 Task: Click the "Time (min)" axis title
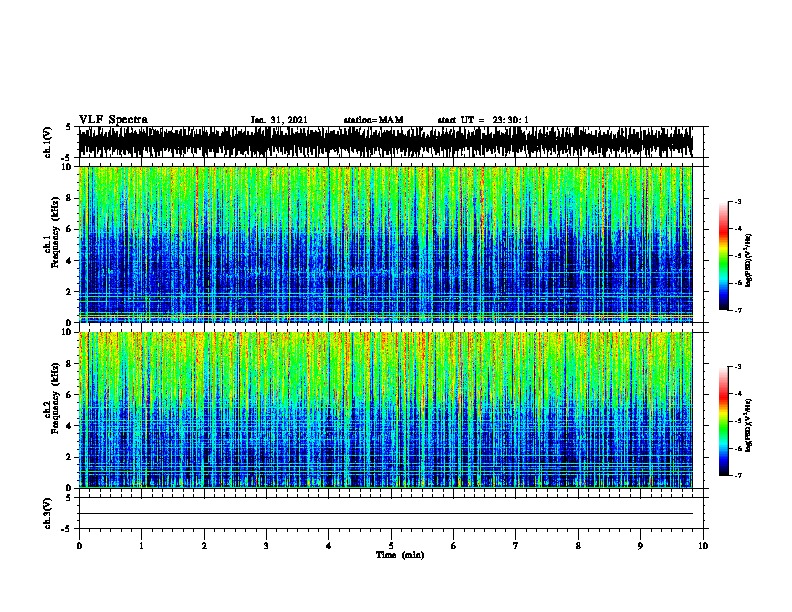[400, 555]
